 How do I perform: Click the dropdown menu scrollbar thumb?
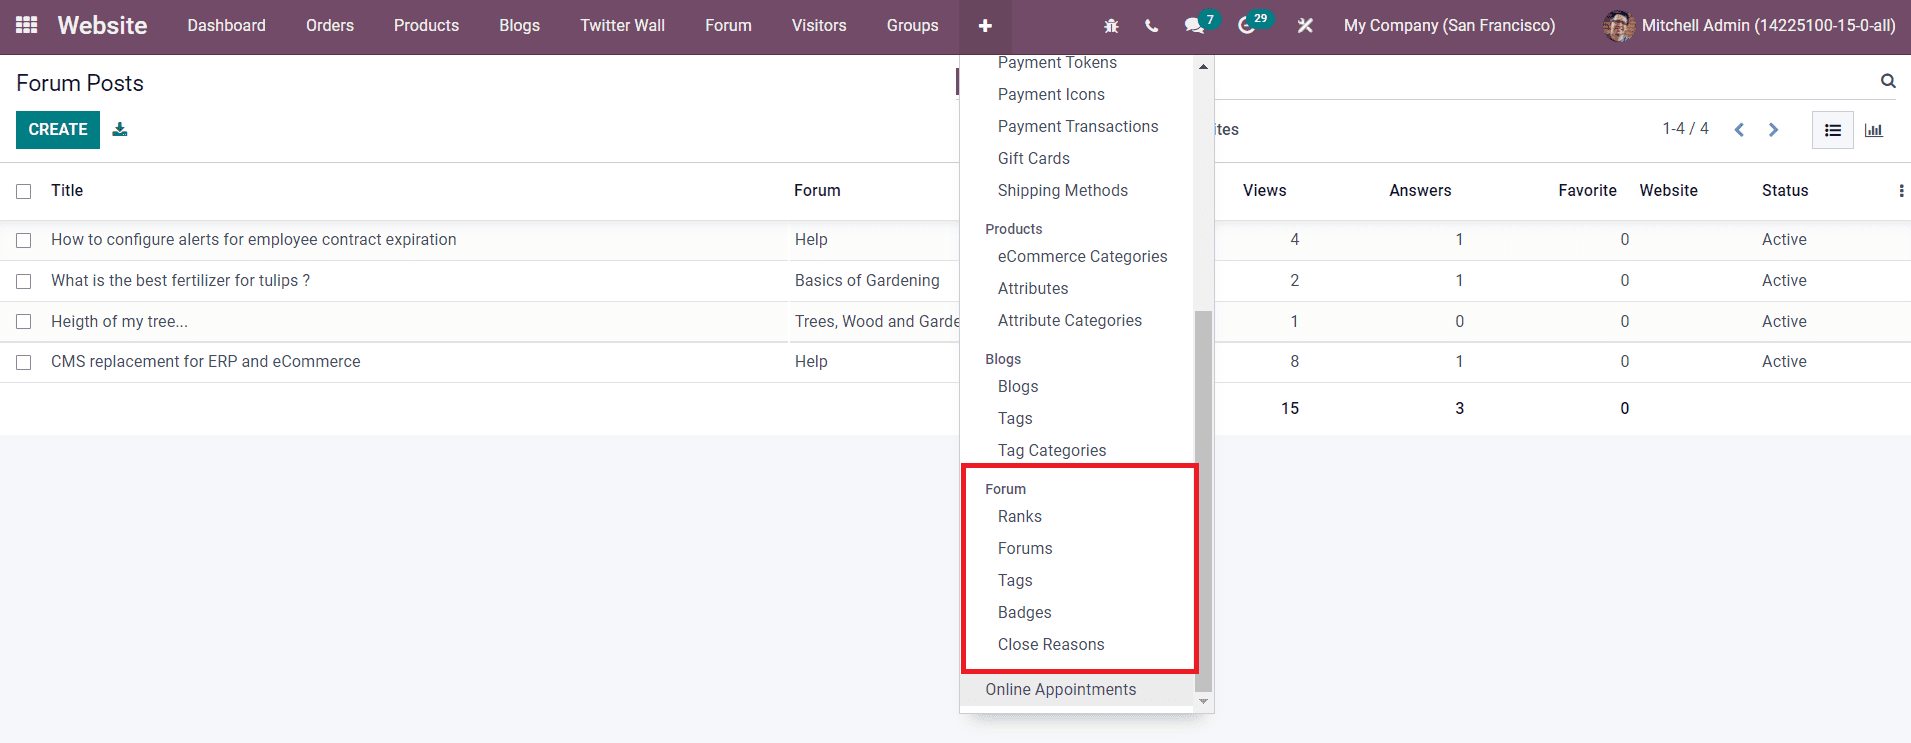[1203, 500]
